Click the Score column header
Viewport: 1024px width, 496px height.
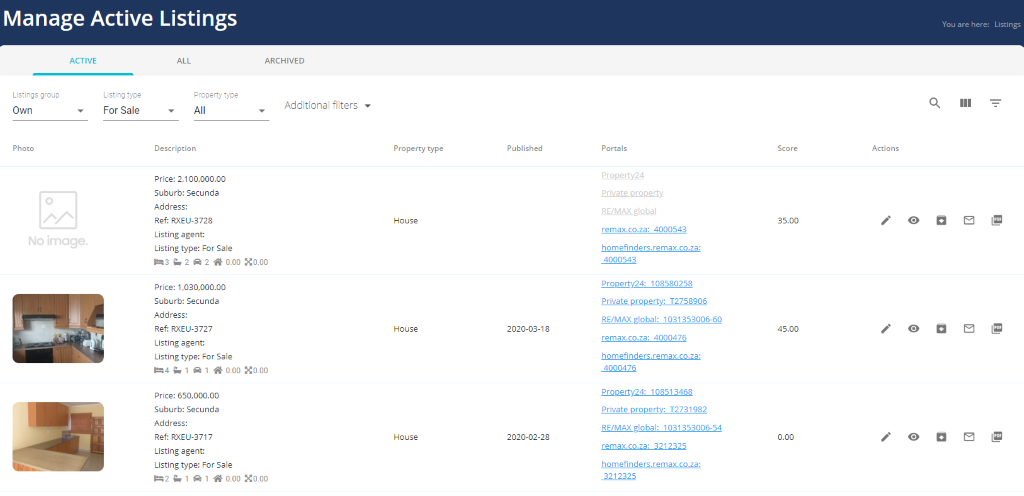(787, 148)
